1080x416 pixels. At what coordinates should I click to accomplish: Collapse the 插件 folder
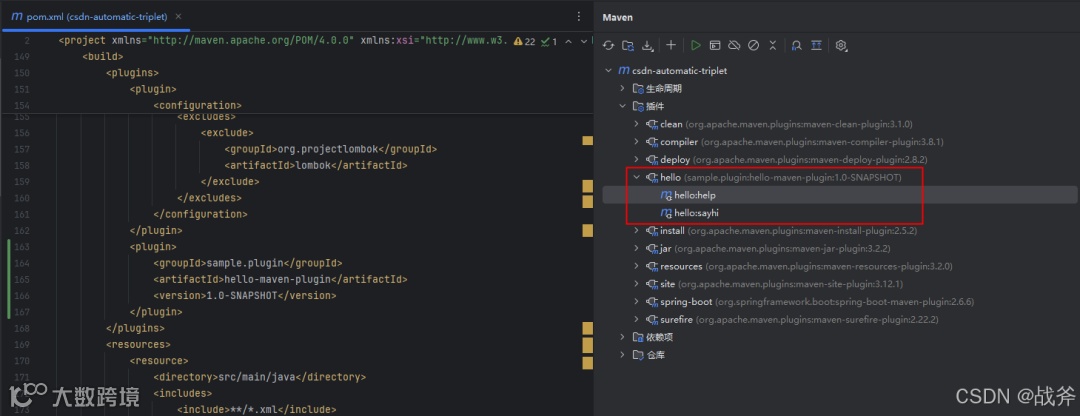(622, 107)
